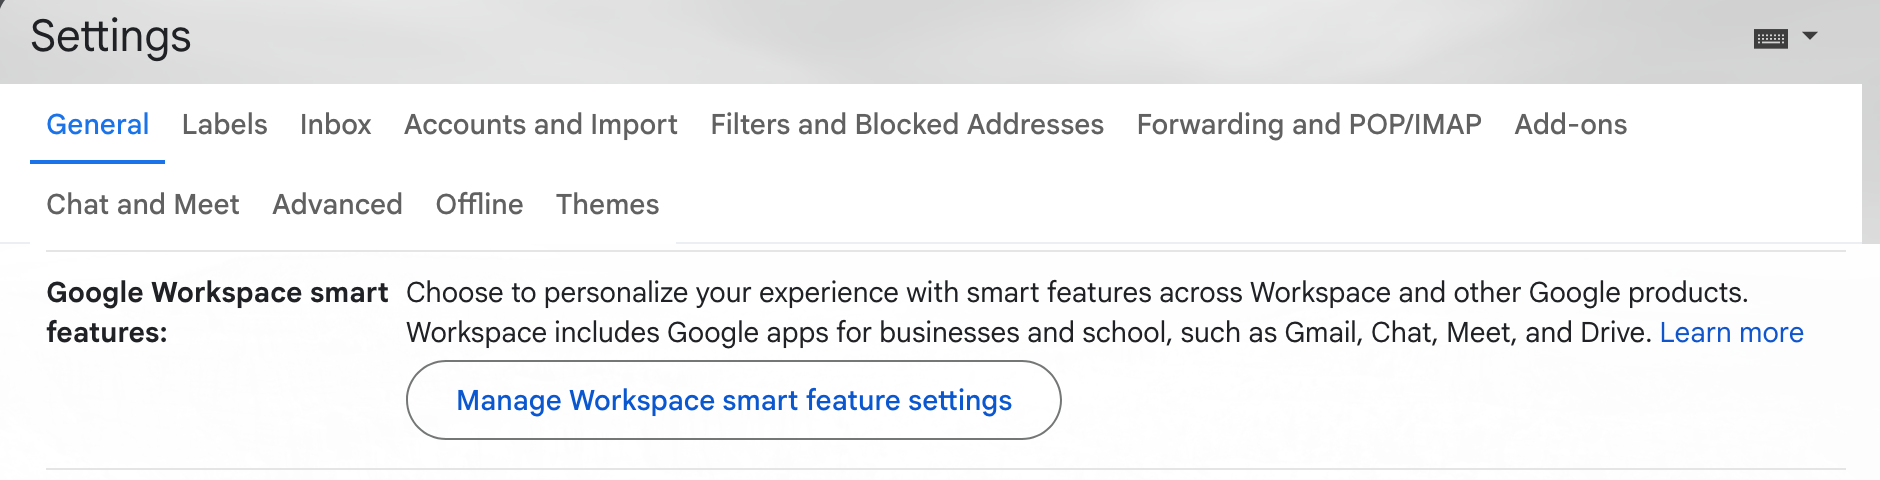Follow the Learn more link
1880x480 pixels.
point(1731,332)
